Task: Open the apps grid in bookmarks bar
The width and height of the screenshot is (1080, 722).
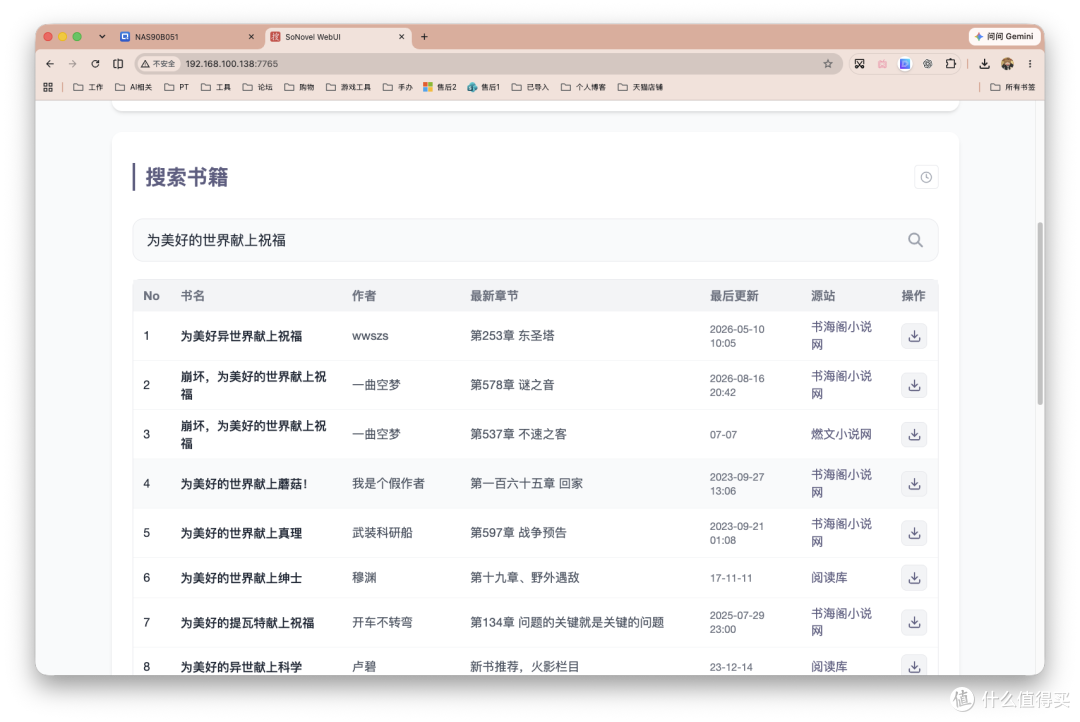Action: click(48, 87)
